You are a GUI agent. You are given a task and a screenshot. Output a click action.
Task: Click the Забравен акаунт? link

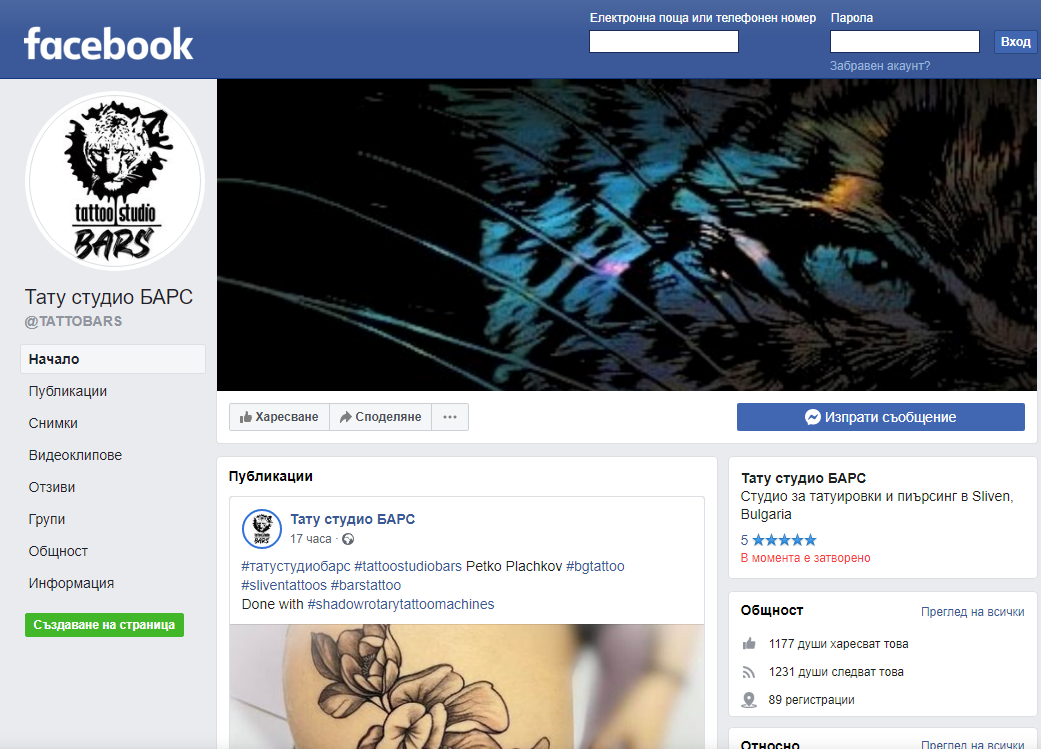(880, 66)
